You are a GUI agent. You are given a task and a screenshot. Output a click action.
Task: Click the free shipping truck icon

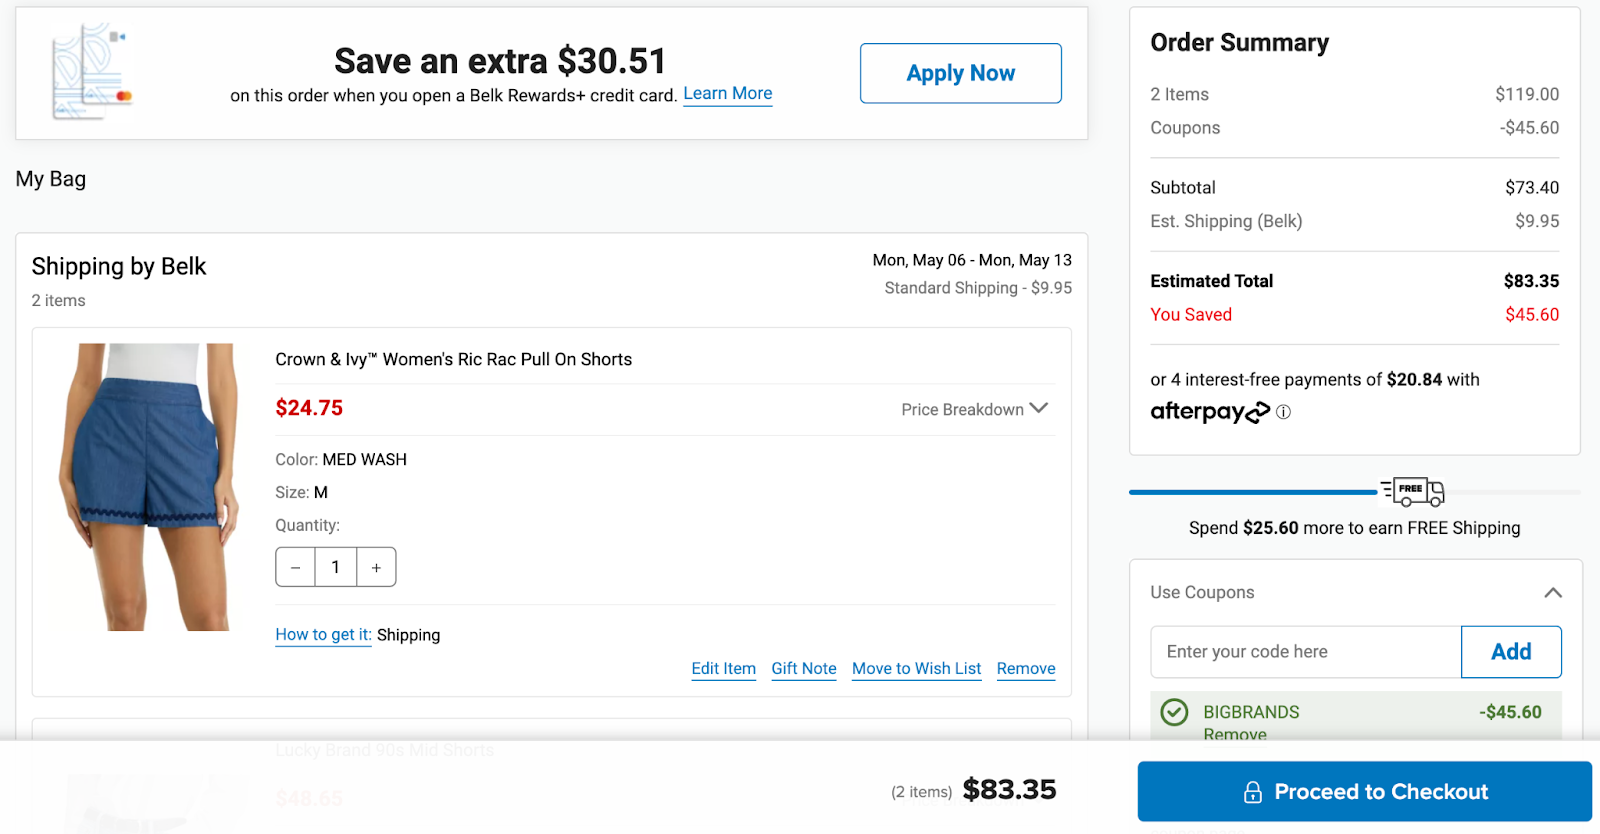1413,491
